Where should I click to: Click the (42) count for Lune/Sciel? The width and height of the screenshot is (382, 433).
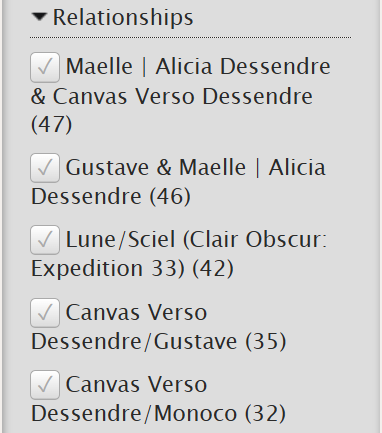coord(213,269)
